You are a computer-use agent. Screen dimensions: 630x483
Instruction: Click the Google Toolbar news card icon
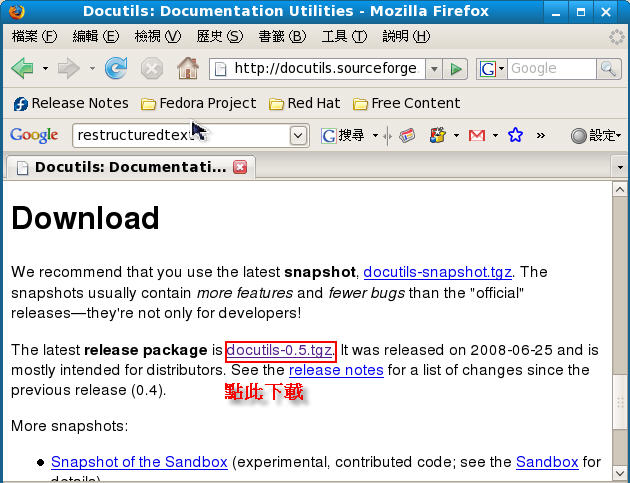[407, 135]
